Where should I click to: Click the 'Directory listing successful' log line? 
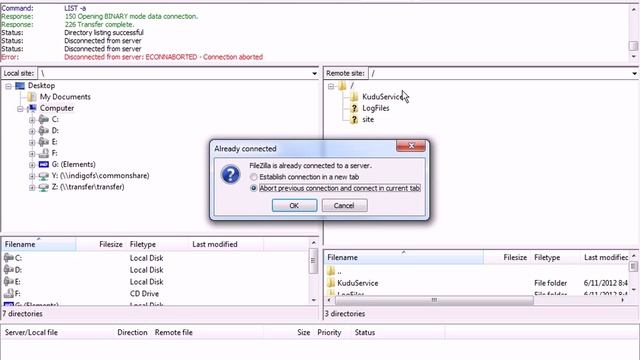(x=104, y=33)
